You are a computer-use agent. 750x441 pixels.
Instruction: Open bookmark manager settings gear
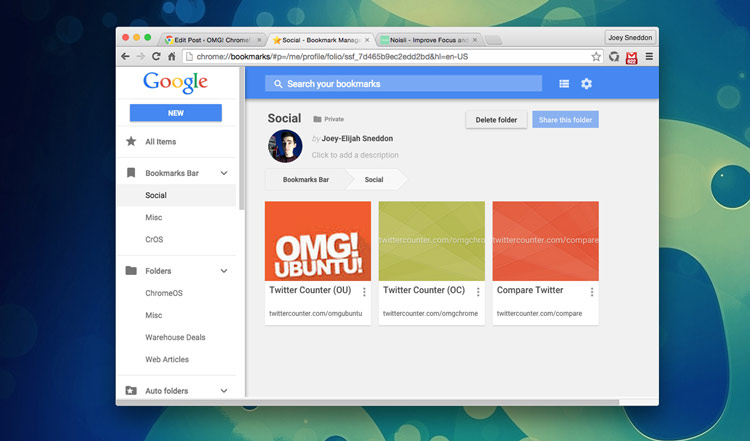tap(586, 84)
